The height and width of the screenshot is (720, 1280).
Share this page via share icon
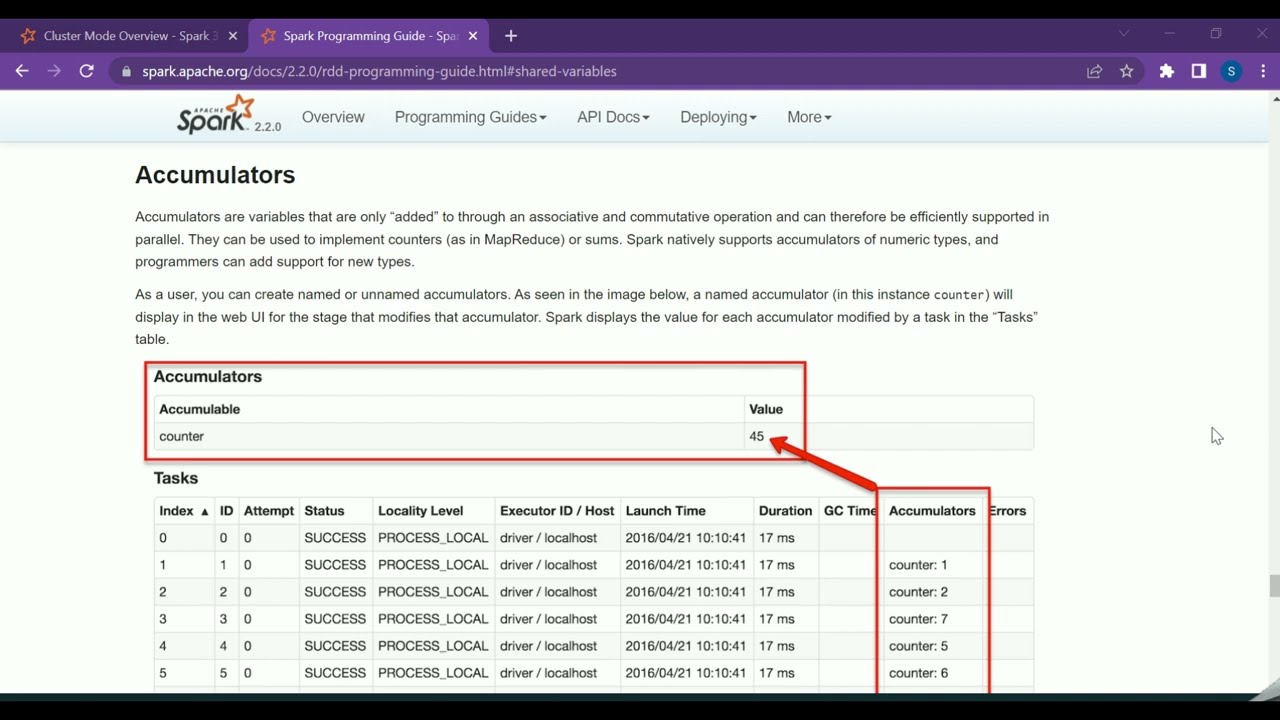pos(1095,71)
